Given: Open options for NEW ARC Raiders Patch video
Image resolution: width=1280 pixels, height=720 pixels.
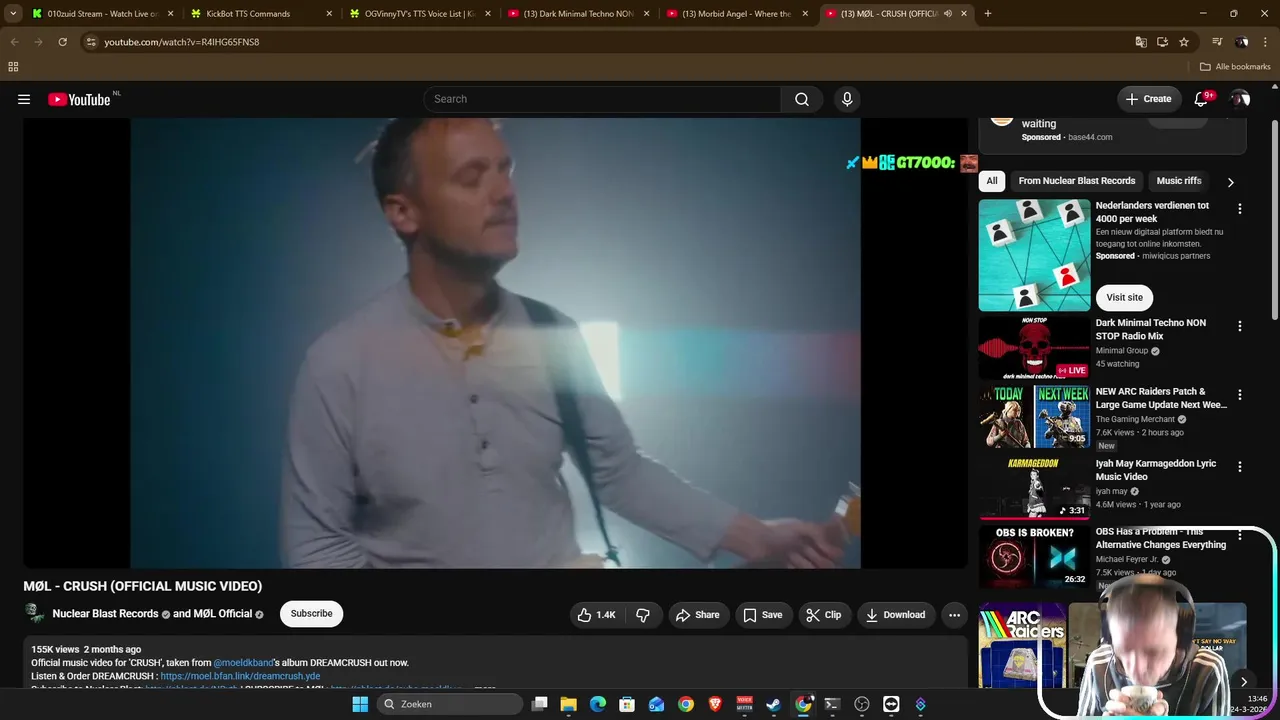Looking at the screenshot, I should pyautogui.click(x=1240, y=395).
